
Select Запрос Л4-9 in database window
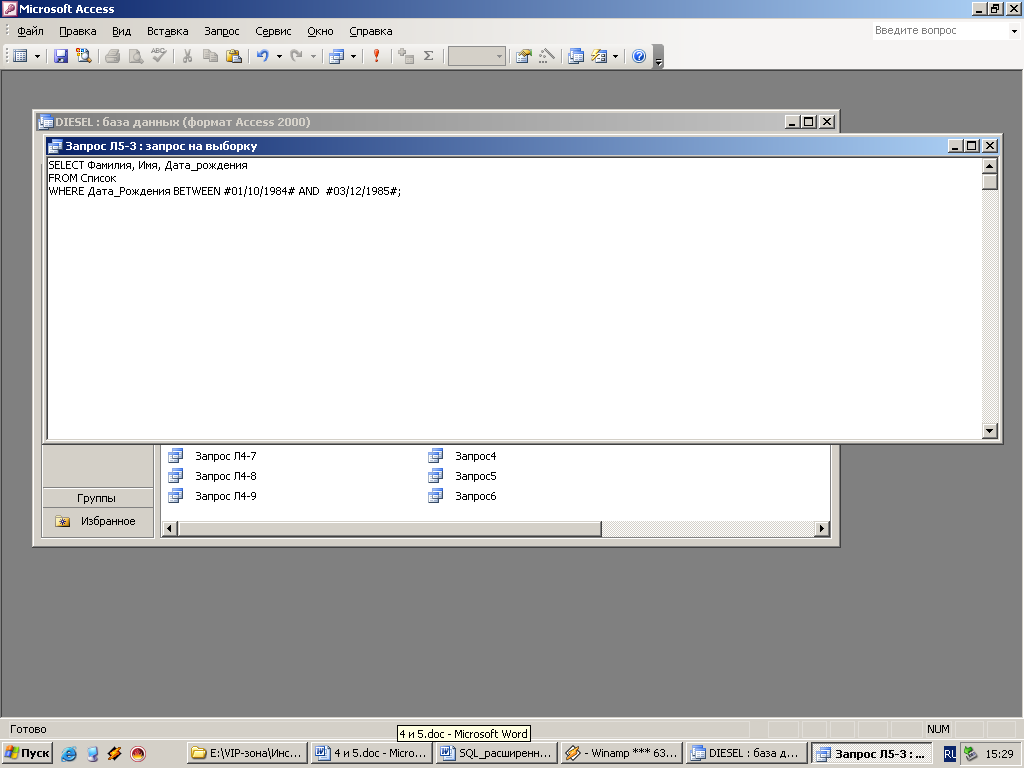click(x=225, y=496)
